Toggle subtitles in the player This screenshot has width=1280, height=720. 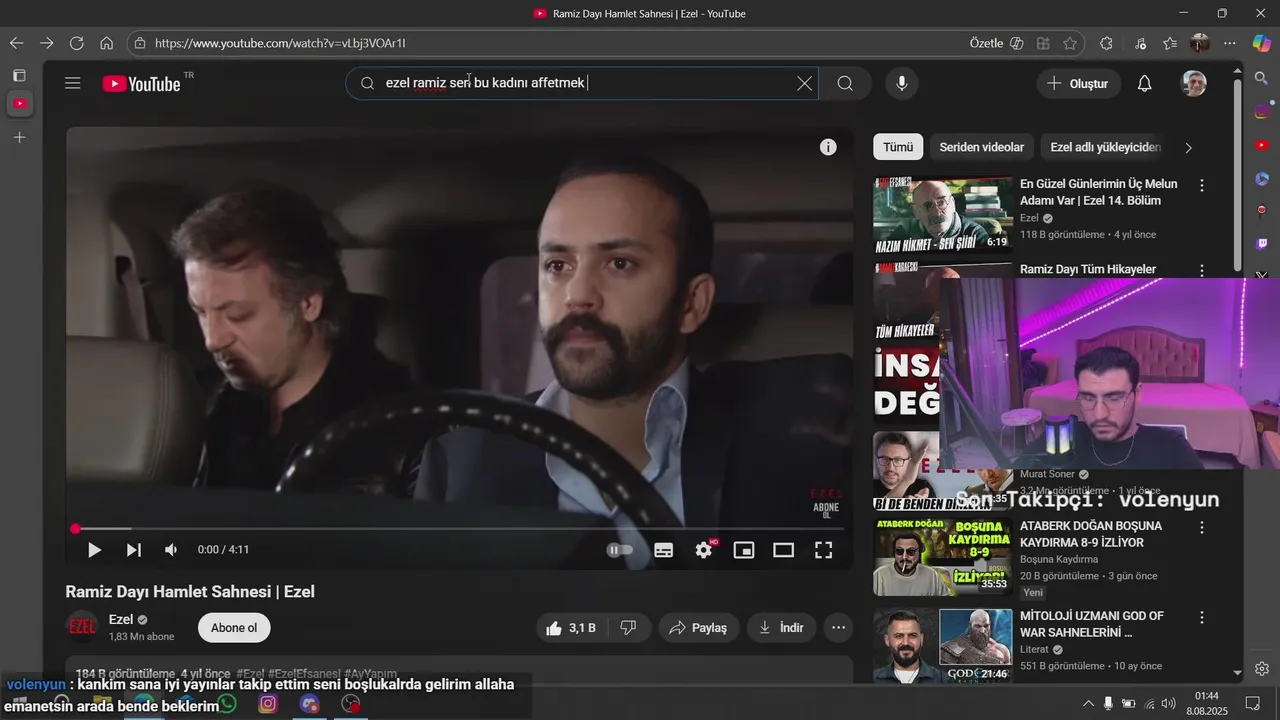(664, 550)
